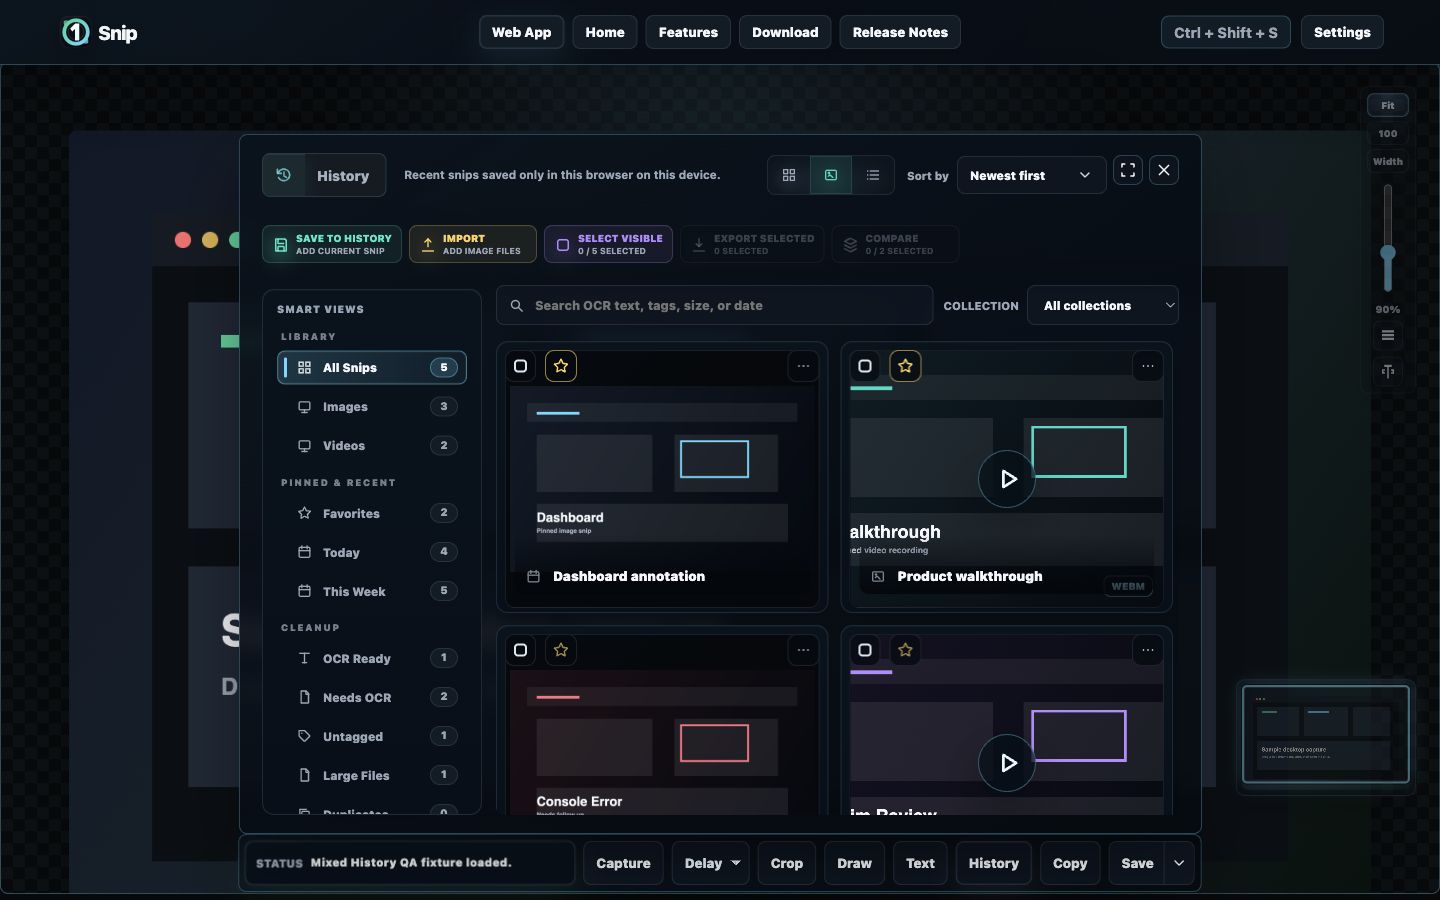The image size is (1440, 900).
Task: Open the Release Notes nav item
Action: coord(900,32)
